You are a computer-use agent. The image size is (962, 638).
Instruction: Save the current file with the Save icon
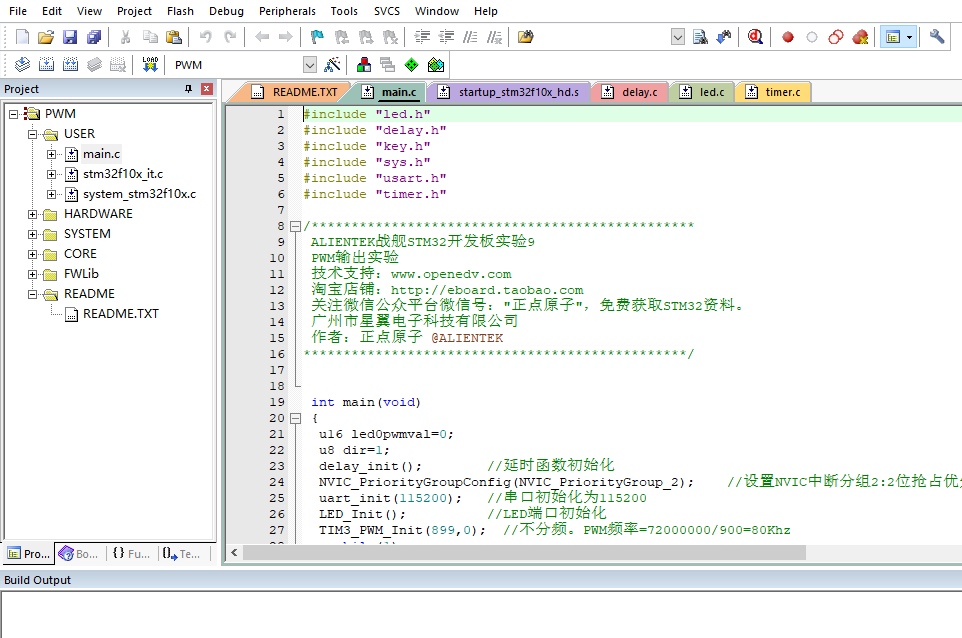(x=70, y=37)
